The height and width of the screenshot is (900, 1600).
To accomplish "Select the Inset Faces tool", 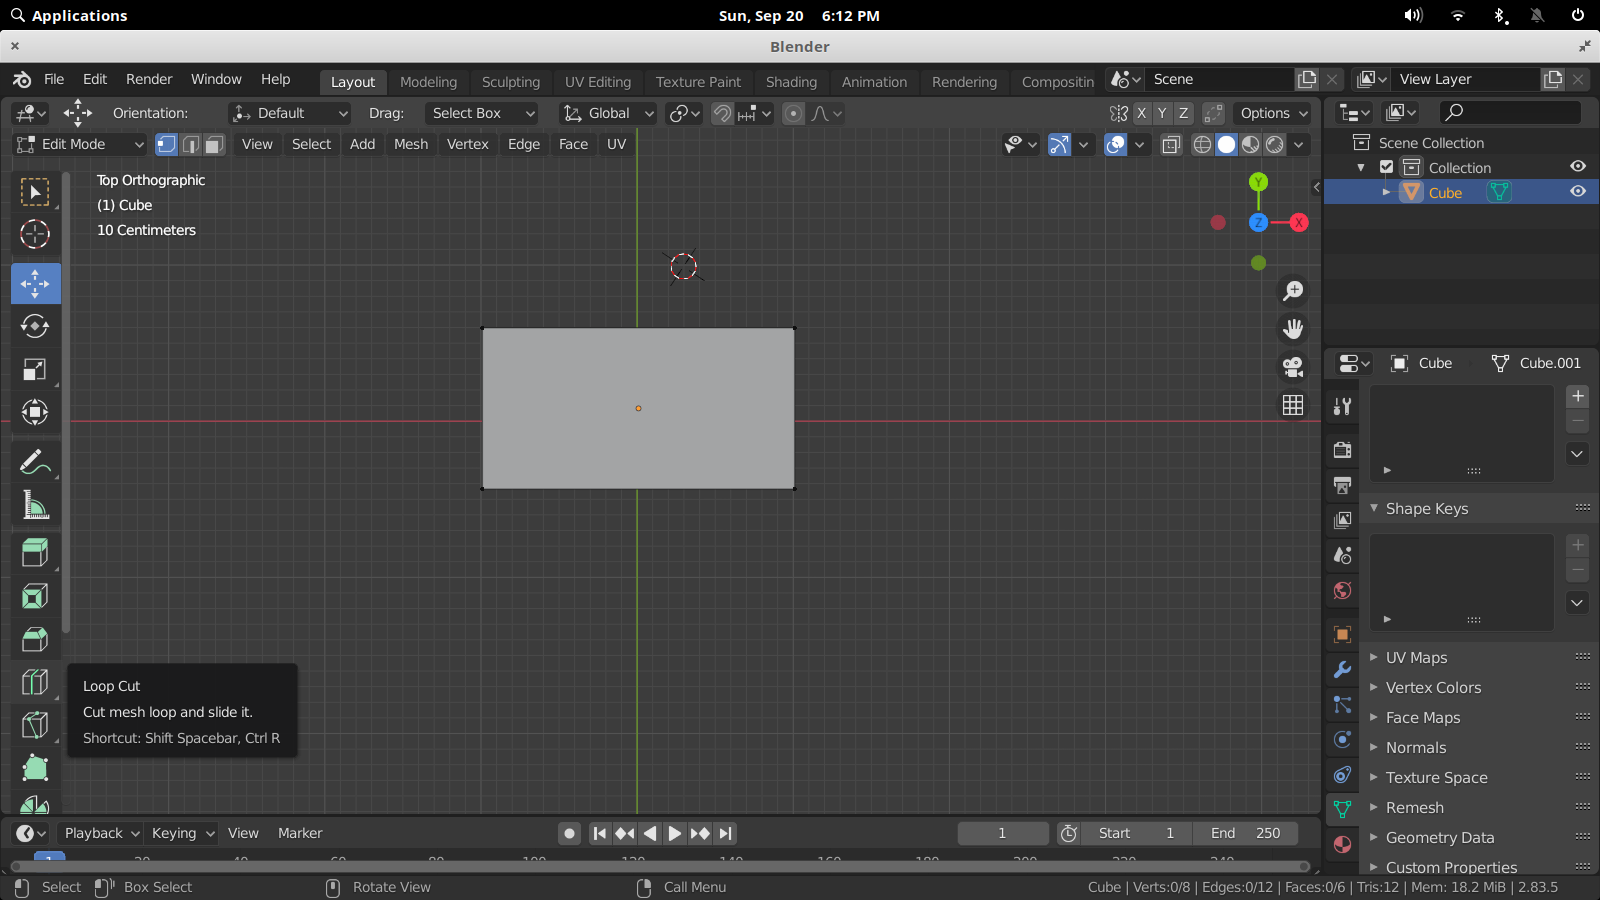I will click(x=35, y=596).
